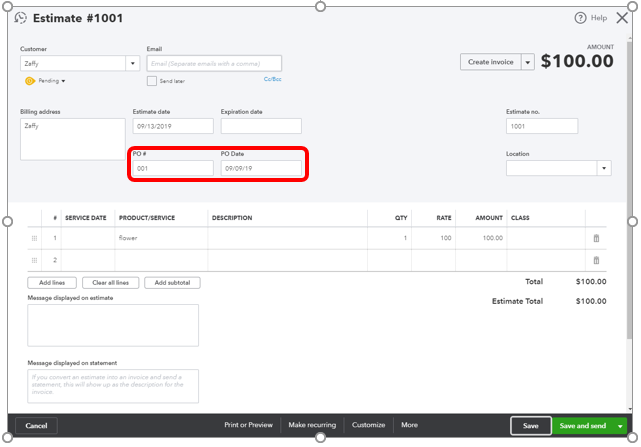Click the Create invoice button
The height and width of the screenshot is (447, 641).
(491, 62)
